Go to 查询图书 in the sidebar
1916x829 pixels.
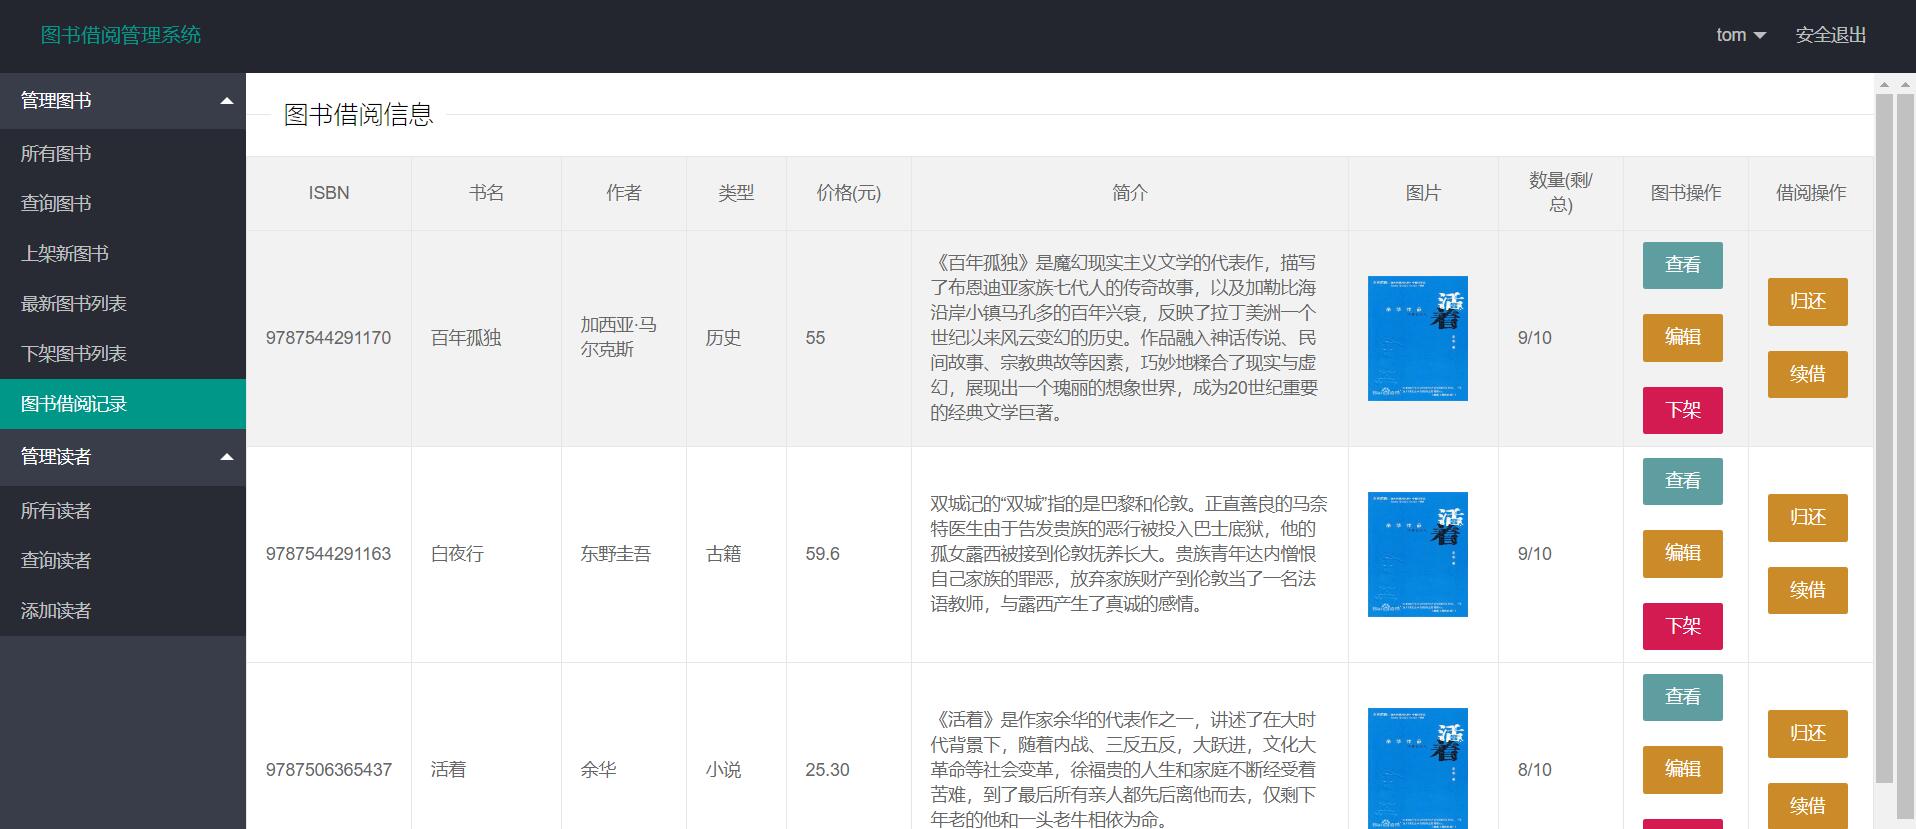123,204
